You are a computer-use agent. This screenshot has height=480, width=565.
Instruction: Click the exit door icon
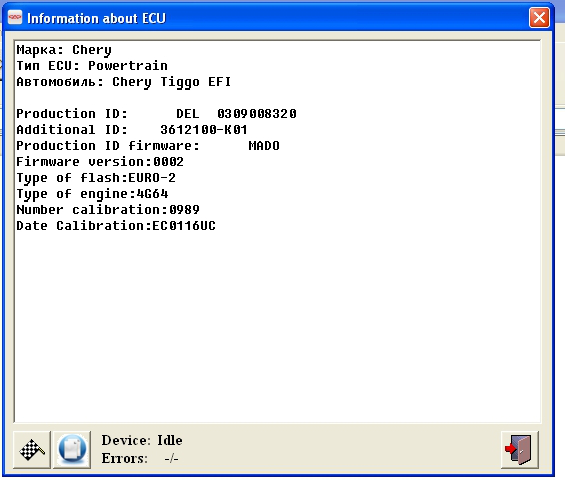pyautogui.click(x=520, y=450)
